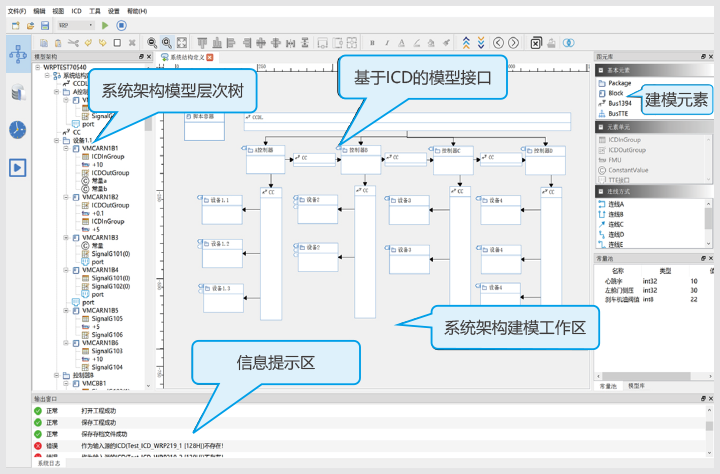720x474 pixels.
Task: Click the play box icon in left sidebar
Action: [x=17, y=167]
